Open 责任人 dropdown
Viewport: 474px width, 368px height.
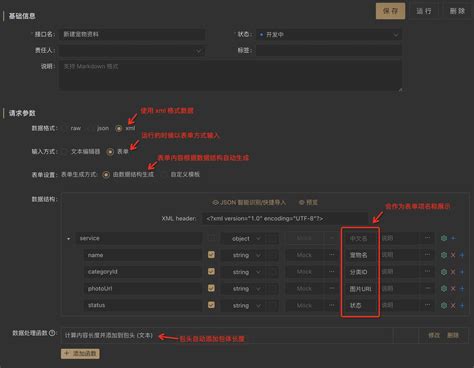point(132,51)
